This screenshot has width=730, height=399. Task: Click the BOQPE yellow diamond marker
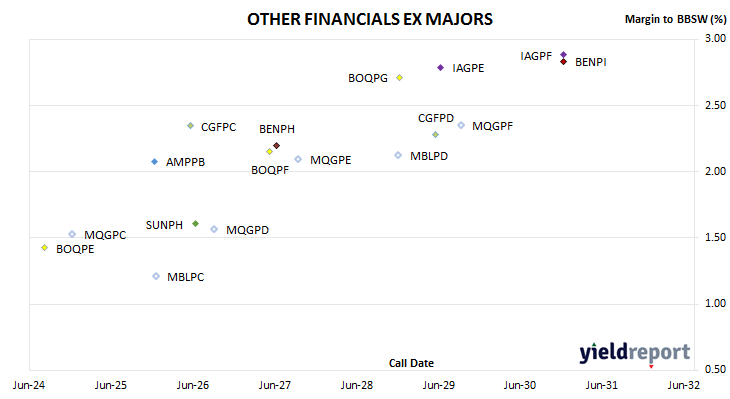[45, 248]
